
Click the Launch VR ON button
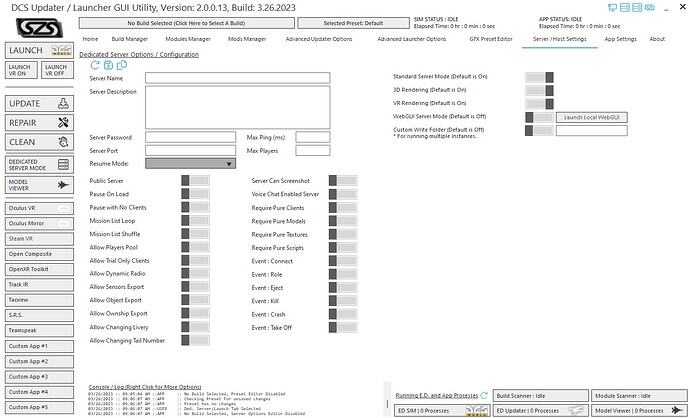21,70
